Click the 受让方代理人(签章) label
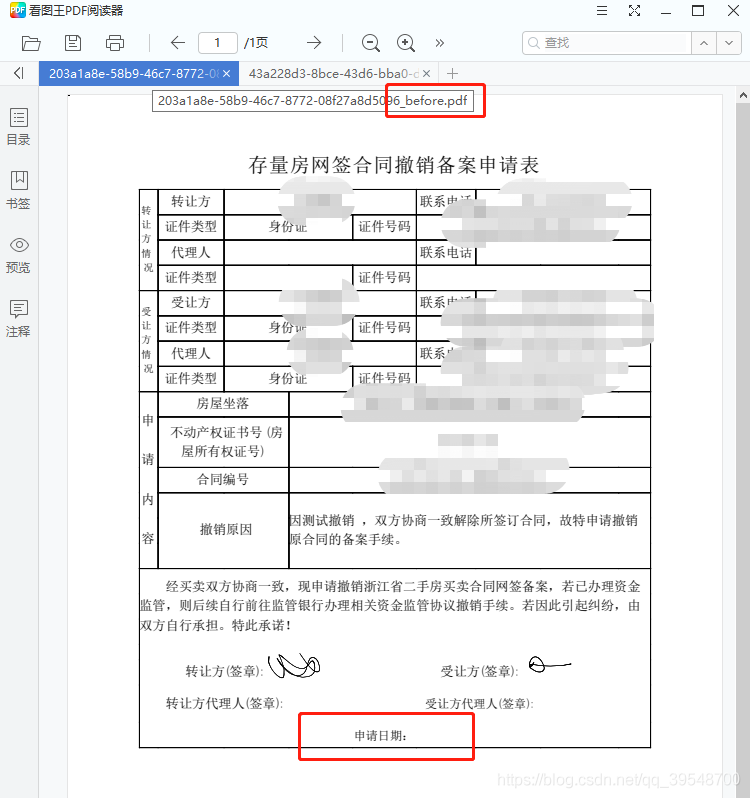750x798 pixels. coord(479,704)
